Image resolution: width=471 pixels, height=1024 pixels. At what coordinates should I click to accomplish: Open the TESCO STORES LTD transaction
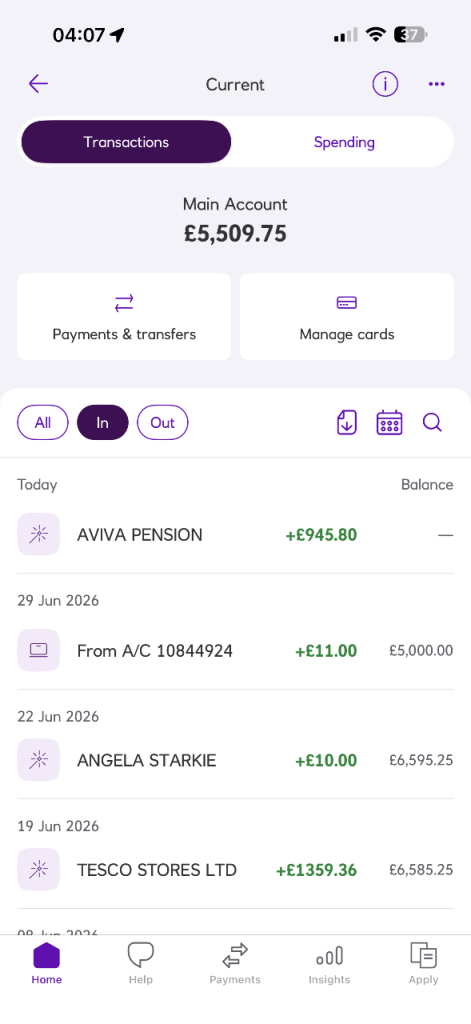[x=235, y=870]
